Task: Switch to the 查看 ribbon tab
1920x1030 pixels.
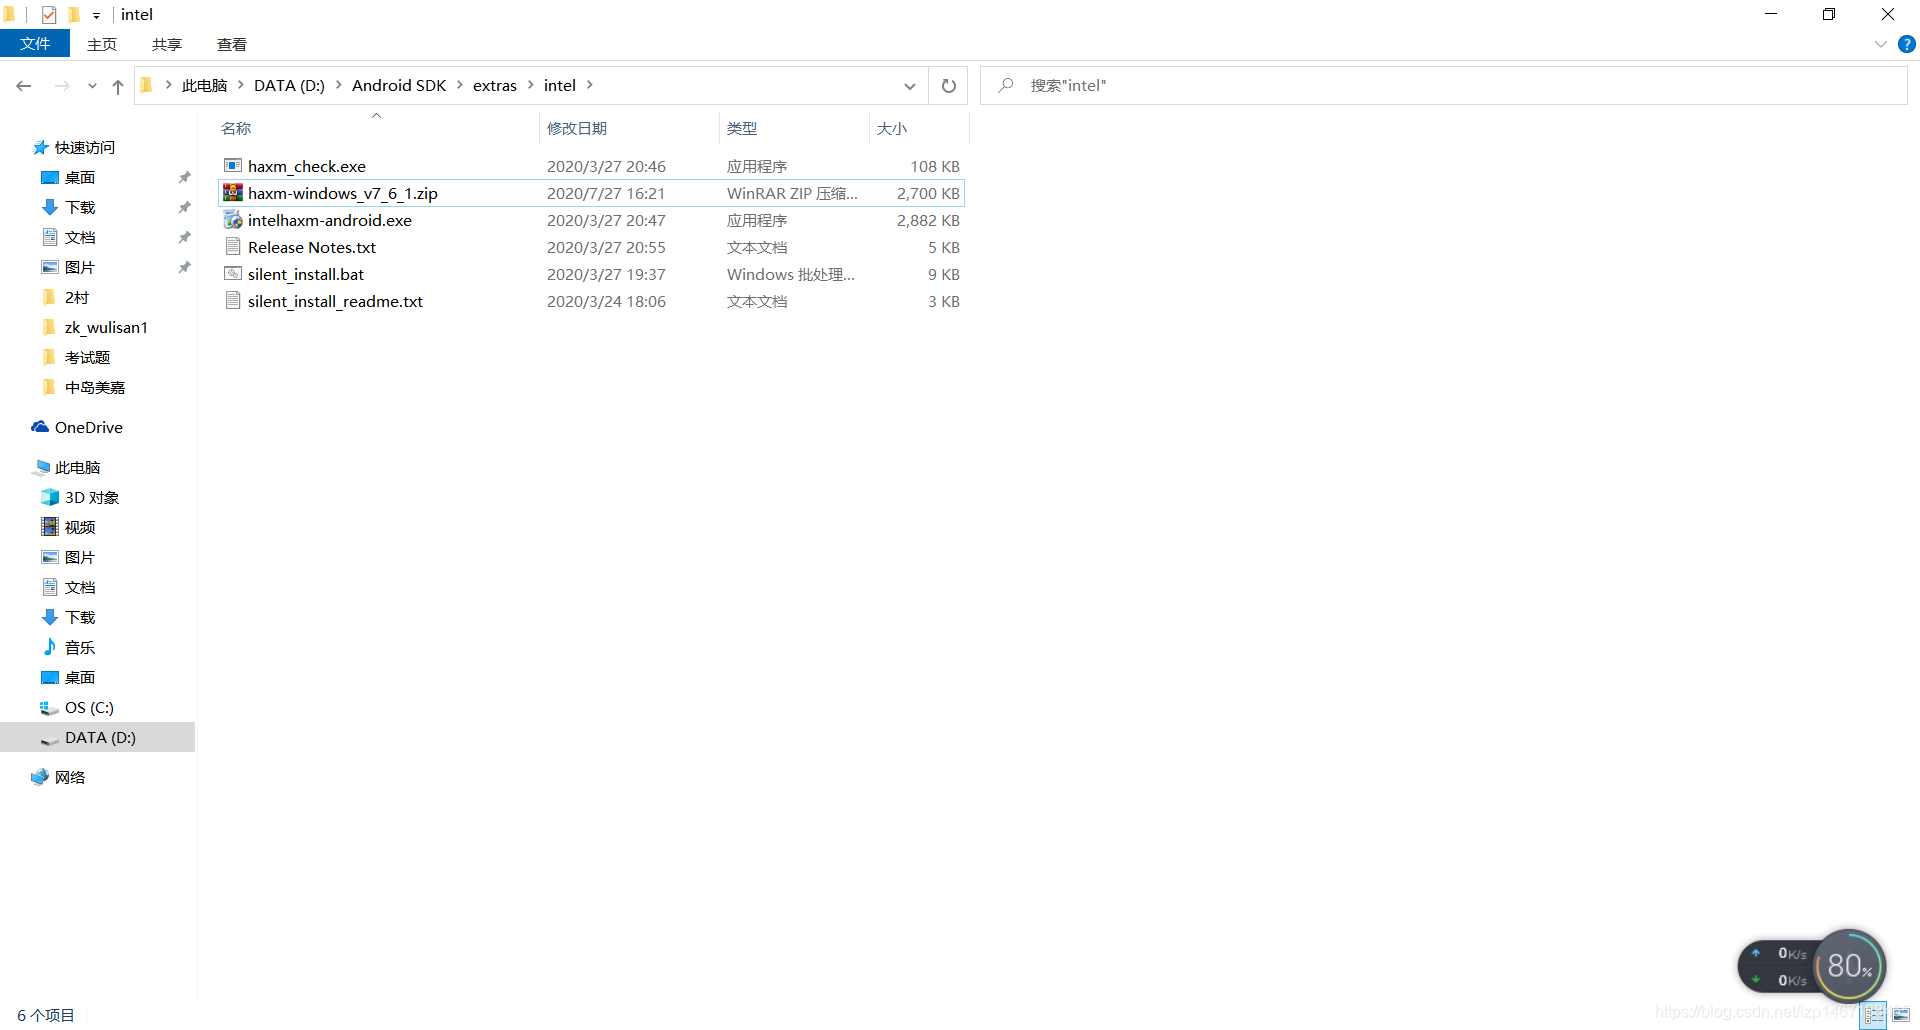Action: pyautogui.click(x=232, y=44)
